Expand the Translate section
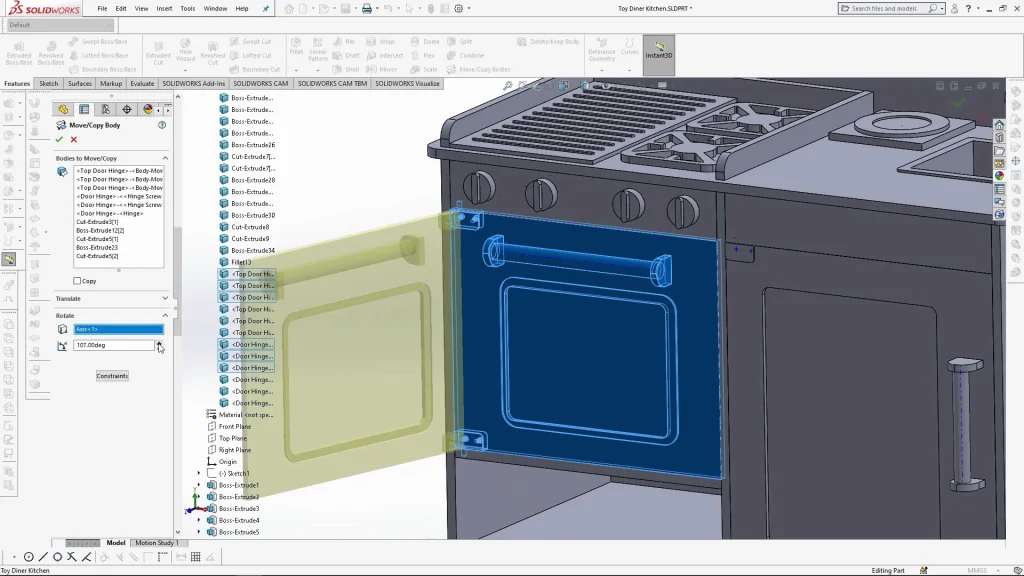The width and height of the screenshot is (1024, 576). [x=165, y=298]
